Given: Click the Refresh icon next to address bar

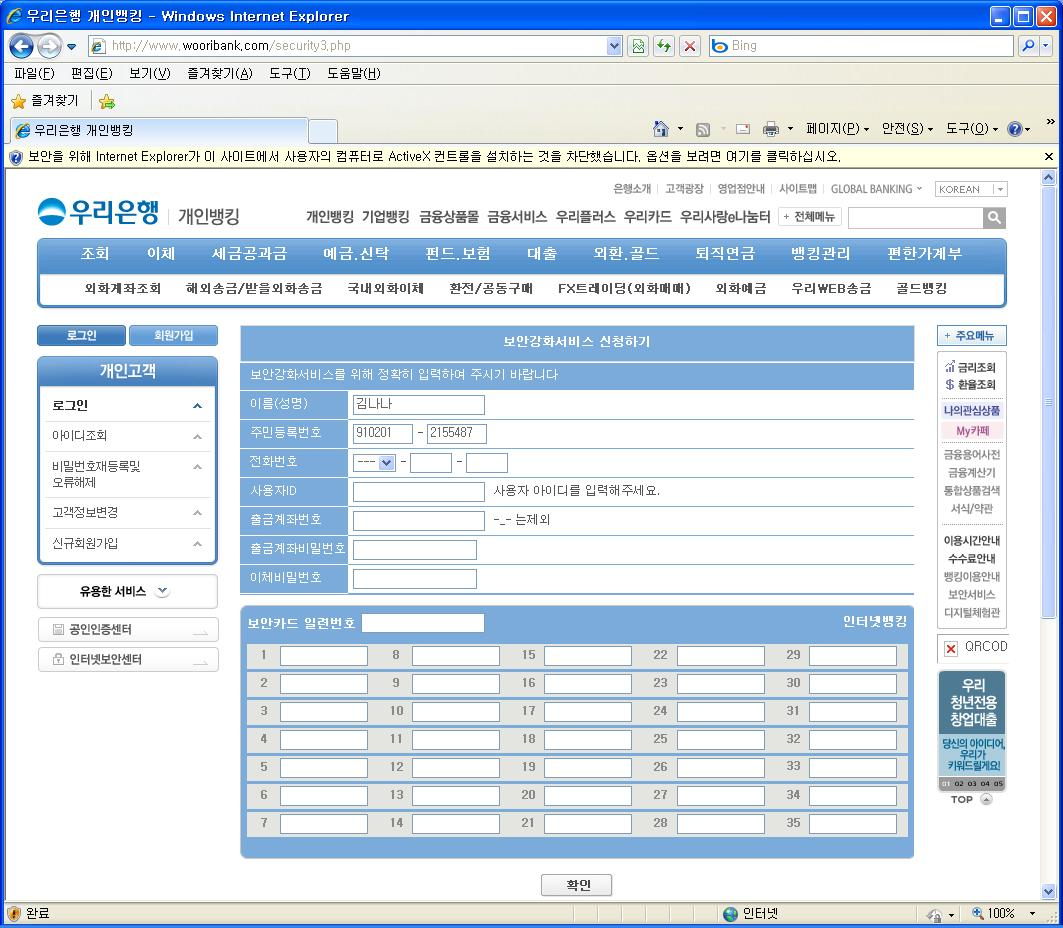Looking at the screenshot, I should point(664,45).
